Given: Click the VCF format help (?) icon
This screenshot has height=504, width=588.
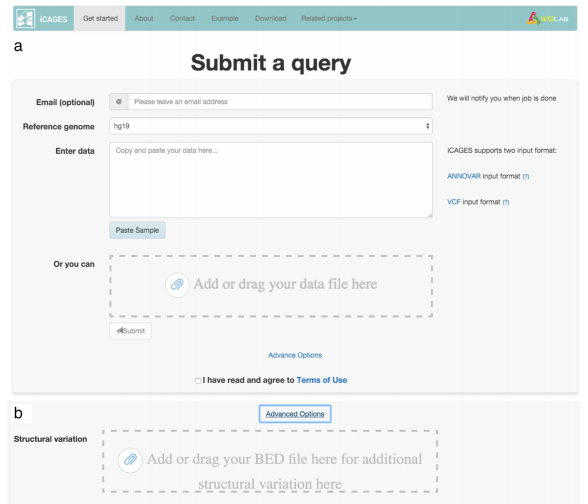Looking at the screenshot, I should pos(506,202).
